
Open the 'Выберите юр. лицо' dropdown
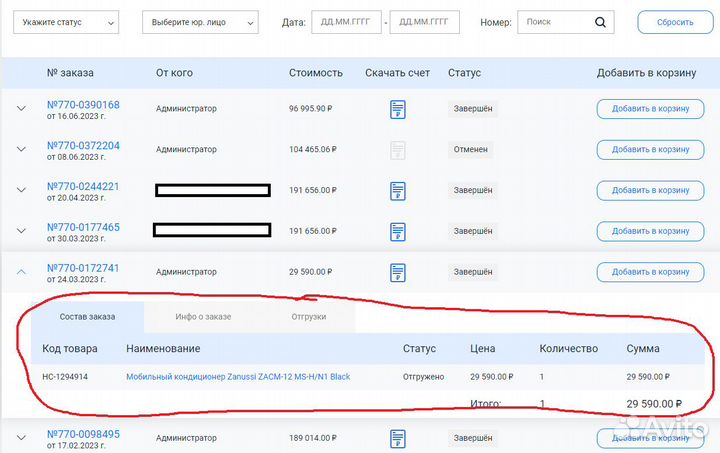pyautogui.click(x=199, y=22)
